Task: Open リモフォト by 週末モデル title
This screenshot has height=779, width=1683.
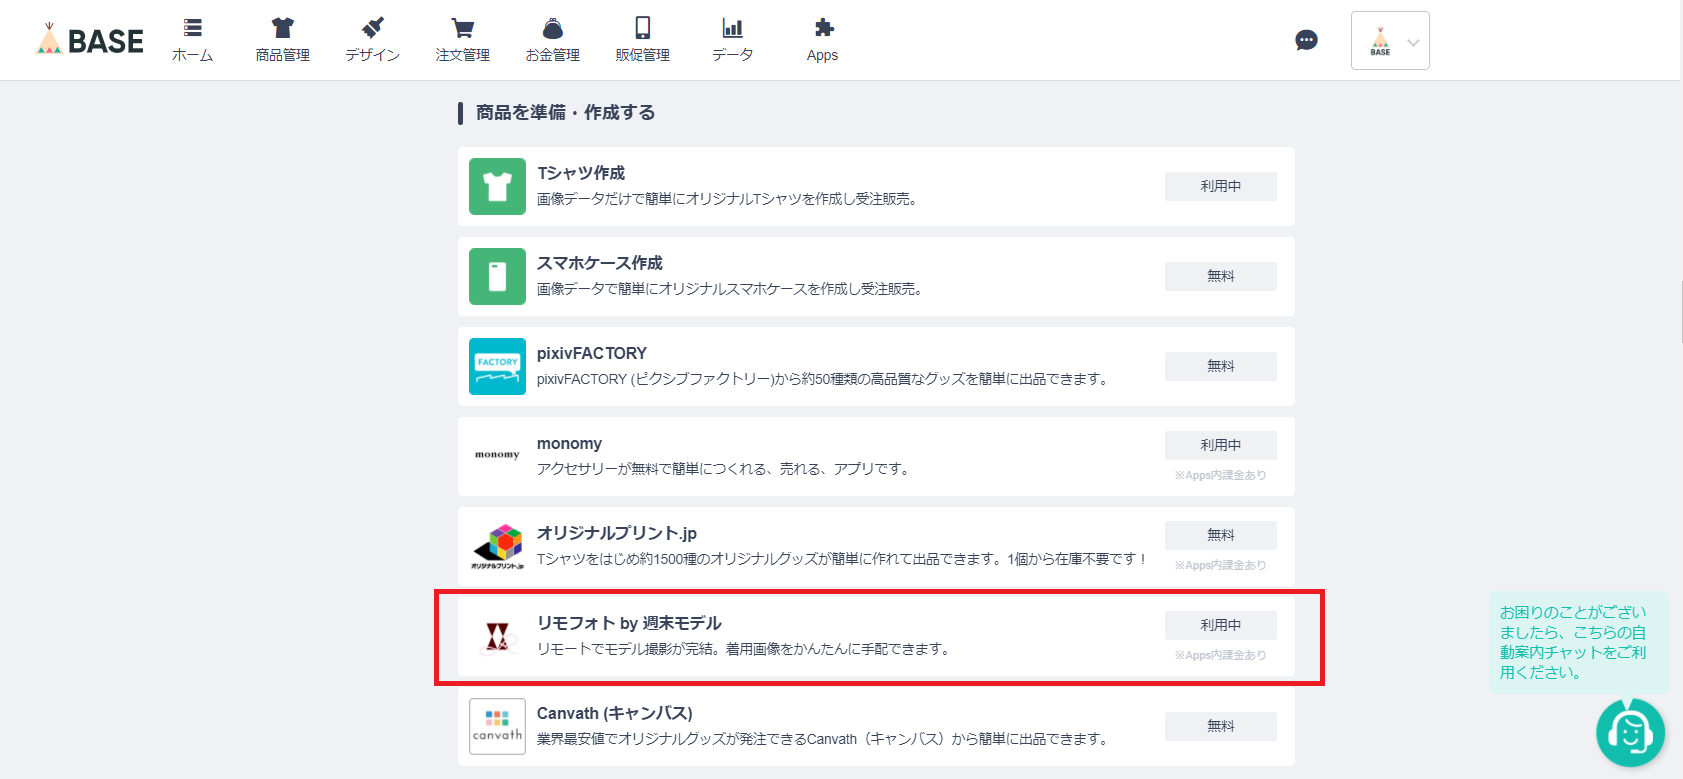Action: [x=629, y=623]
